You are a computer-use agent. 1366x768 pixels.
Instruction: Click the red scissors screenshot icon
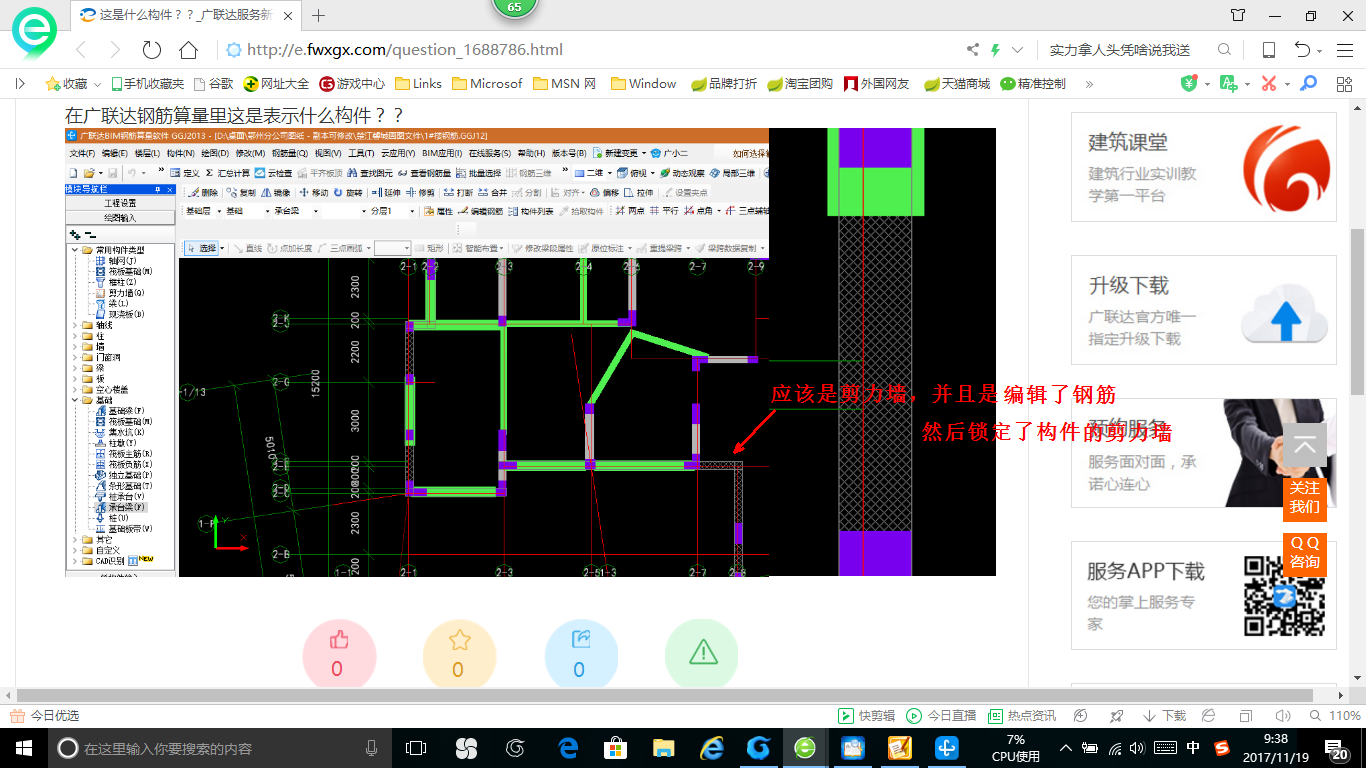pos(1269,84)
